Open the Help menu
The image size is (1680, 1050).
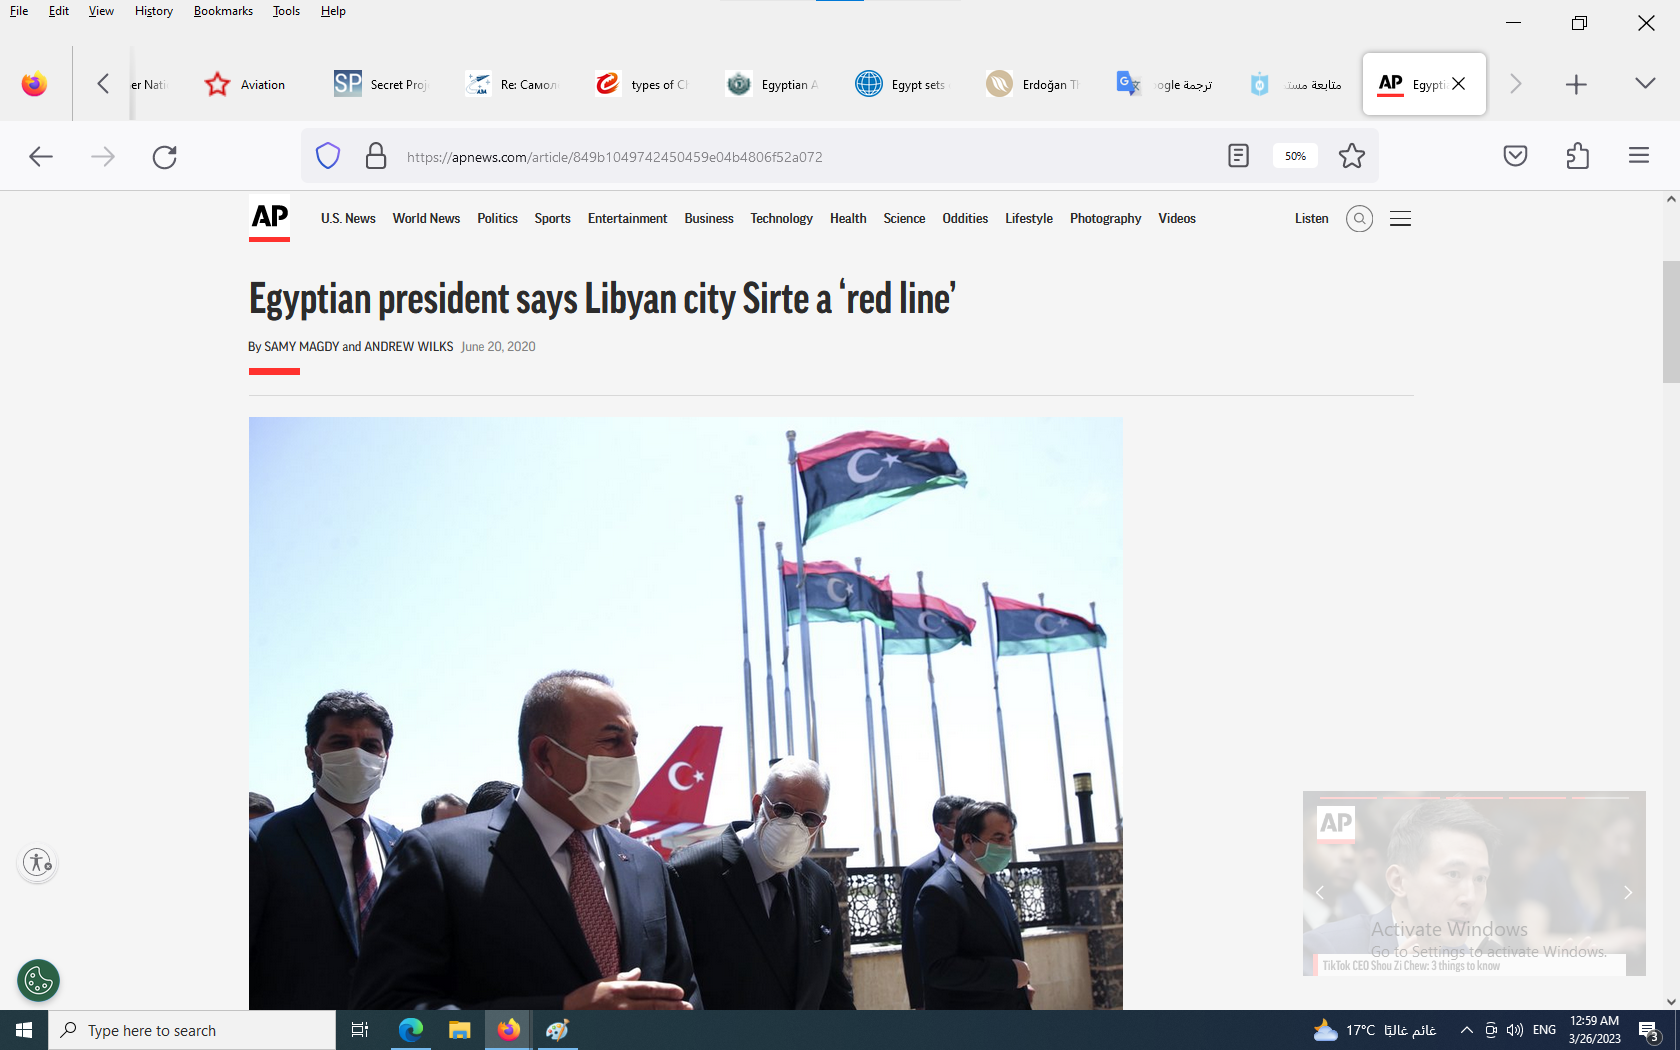coord(333,11)
